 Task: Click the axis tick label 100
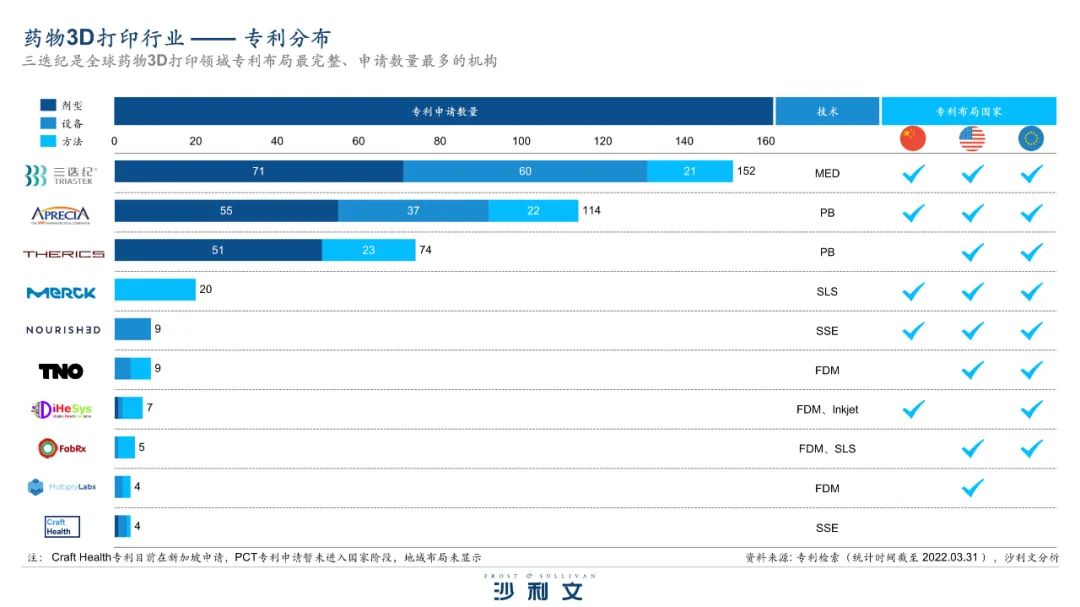point(521,141)
